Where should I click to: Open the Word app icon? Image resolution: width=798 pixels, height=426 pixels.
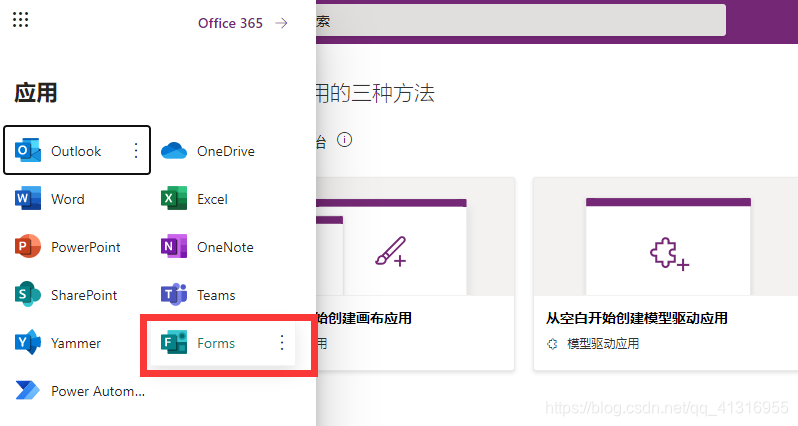click(x=27, y=198)
